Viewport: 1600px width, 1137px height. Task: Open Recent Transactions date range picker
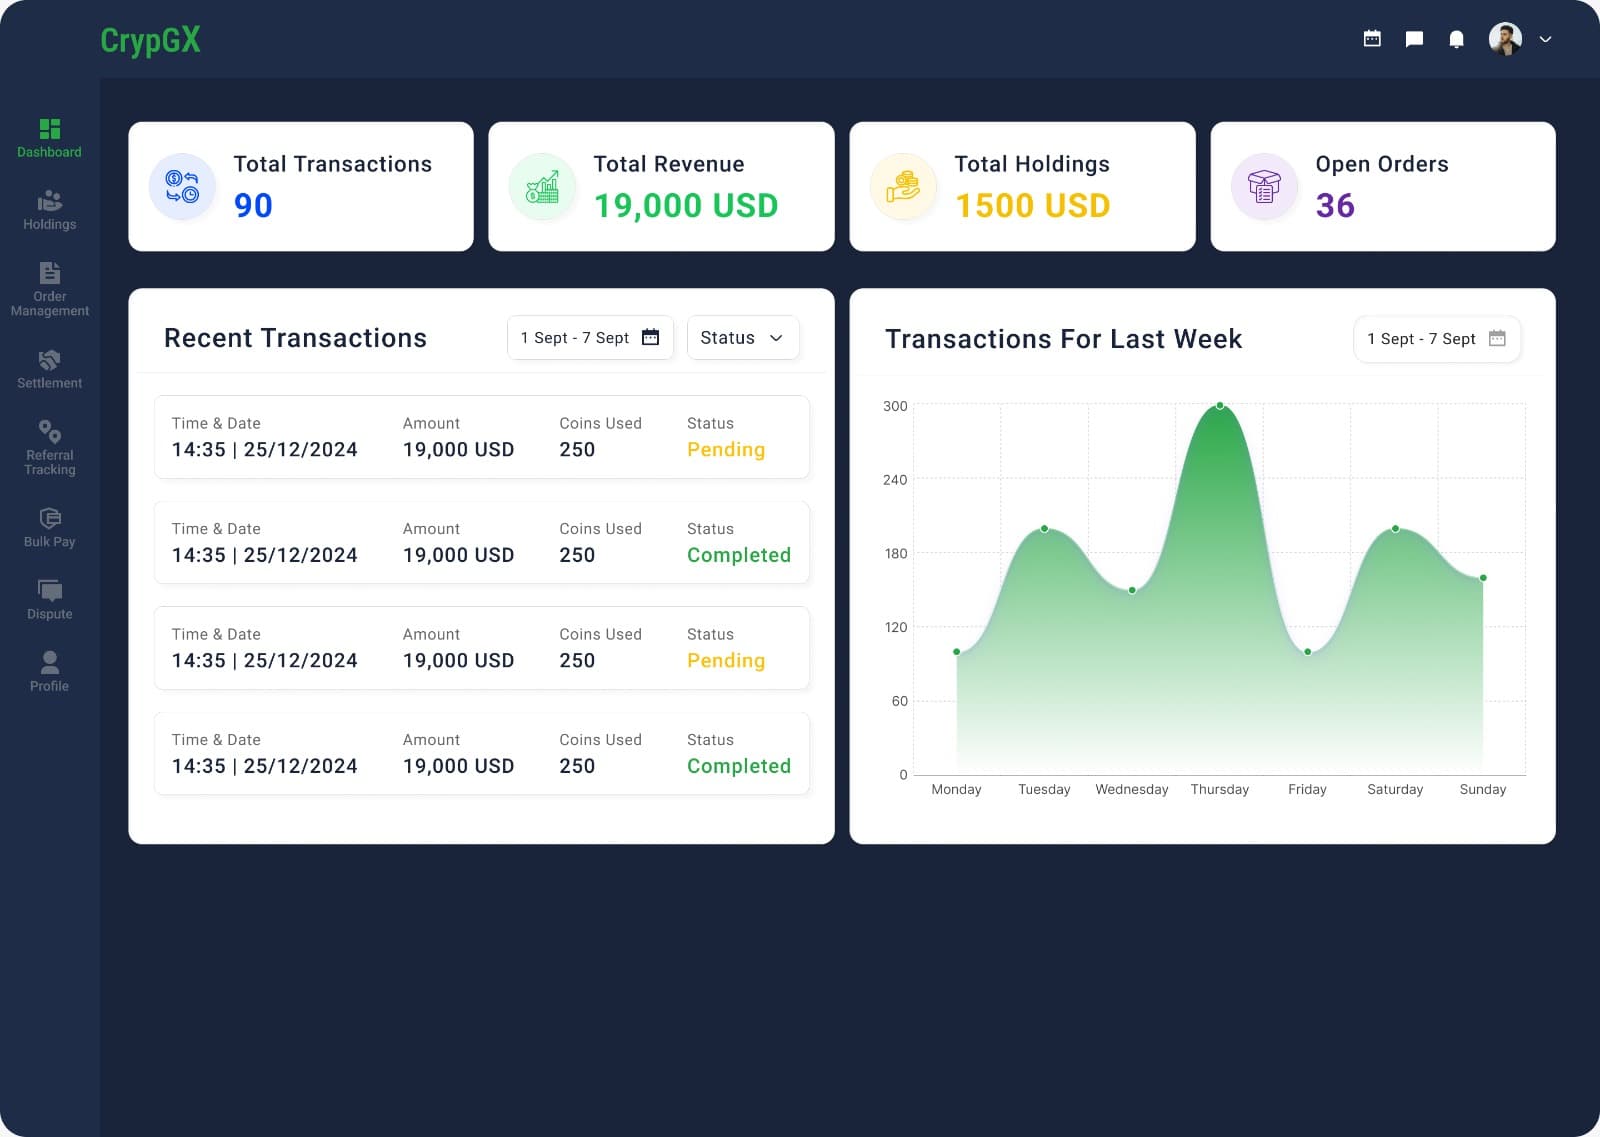pyautogui.click(x=590, y=338)
